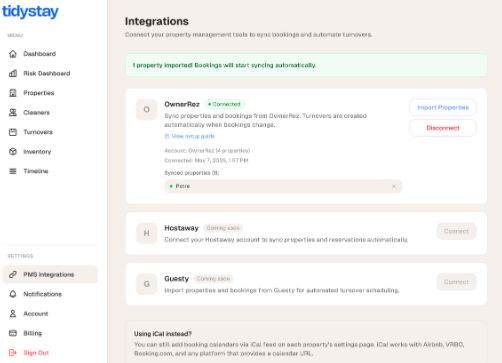Click the Guesty integration title
Image resolution: width=502 pixels, height=363 pixels.
(x=177, y=279)
